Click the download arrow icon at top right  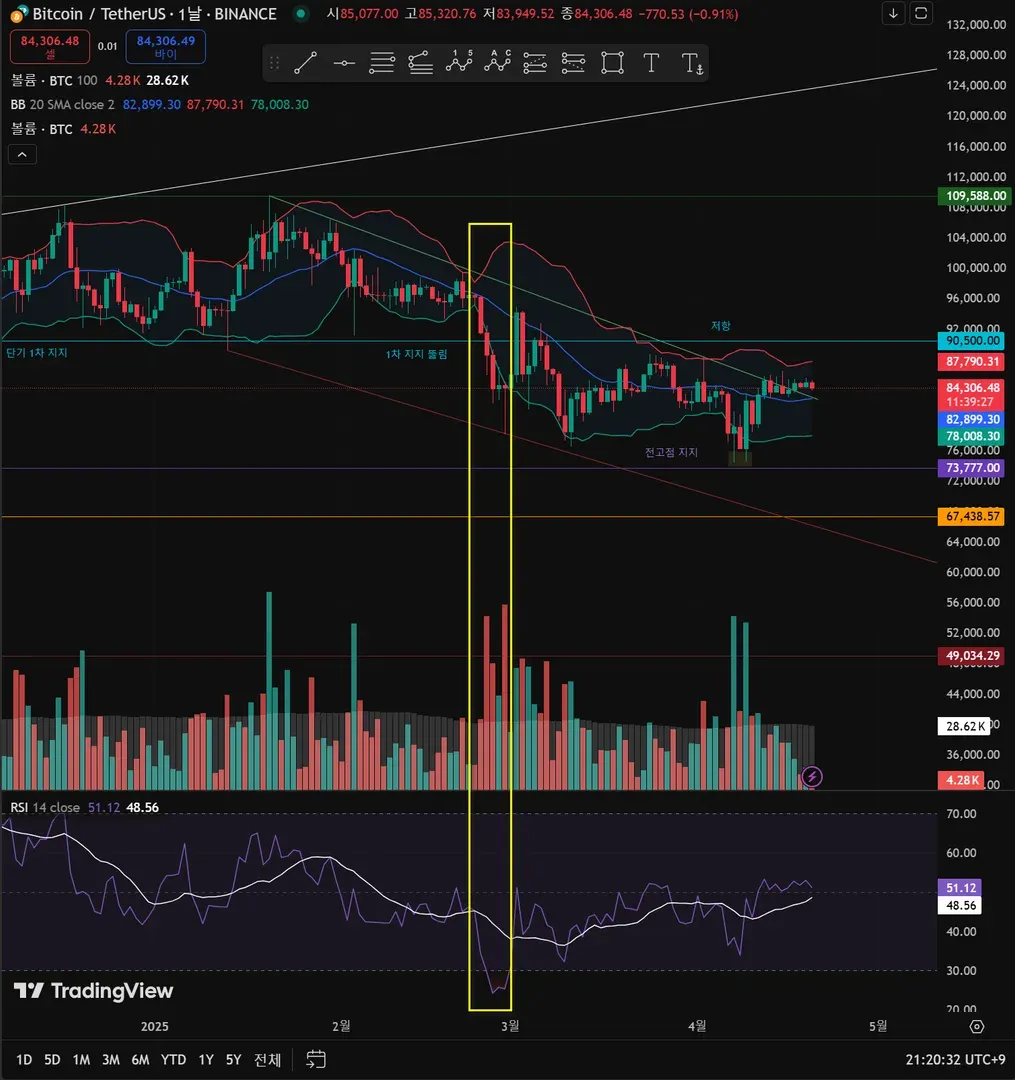[x=893, y=13]
